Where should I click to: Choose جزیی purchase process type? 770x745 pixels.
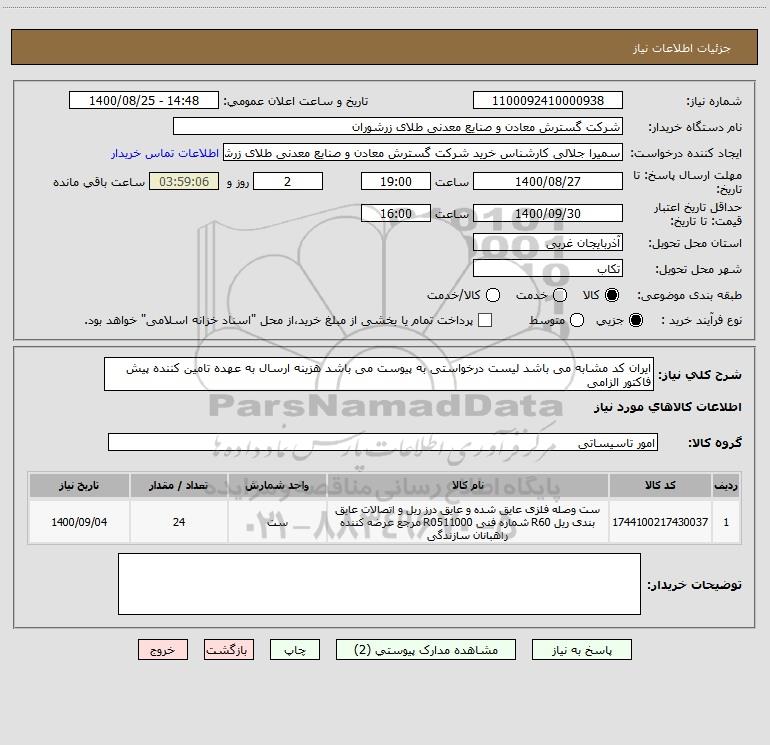pyautogui.click(x=635, y=320)
